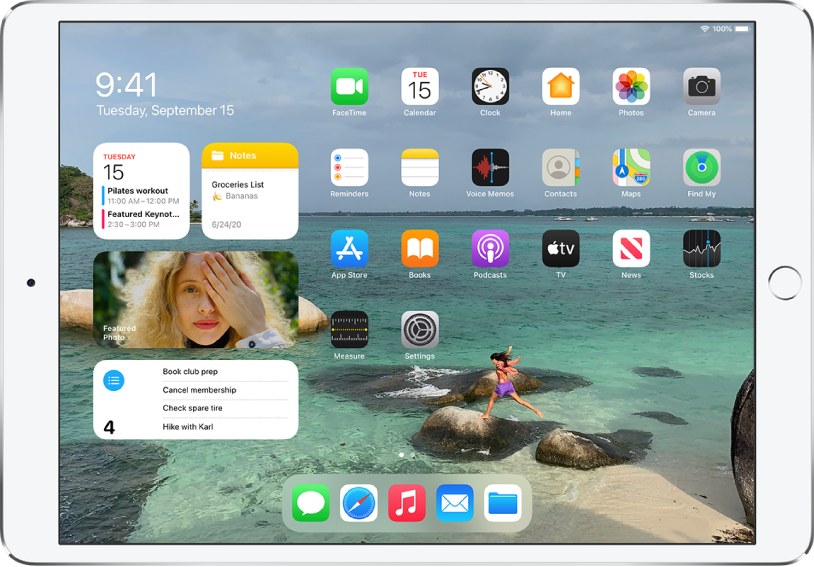Open the Contacts app

point(561,167)
